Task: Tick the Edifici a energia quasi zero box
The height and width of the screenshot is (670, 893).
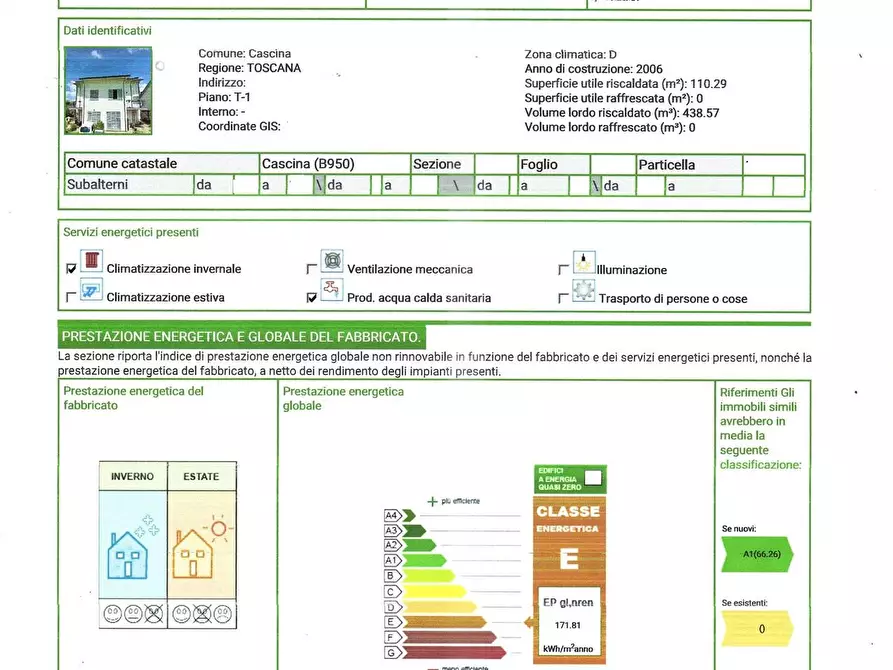Action: click(x=593, y=478)
